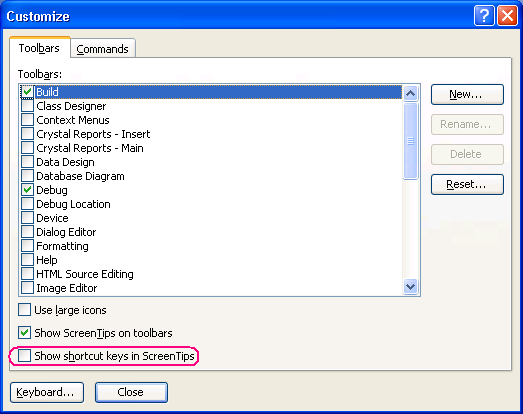Enable the HTML Source Editing toolbar

27,274
